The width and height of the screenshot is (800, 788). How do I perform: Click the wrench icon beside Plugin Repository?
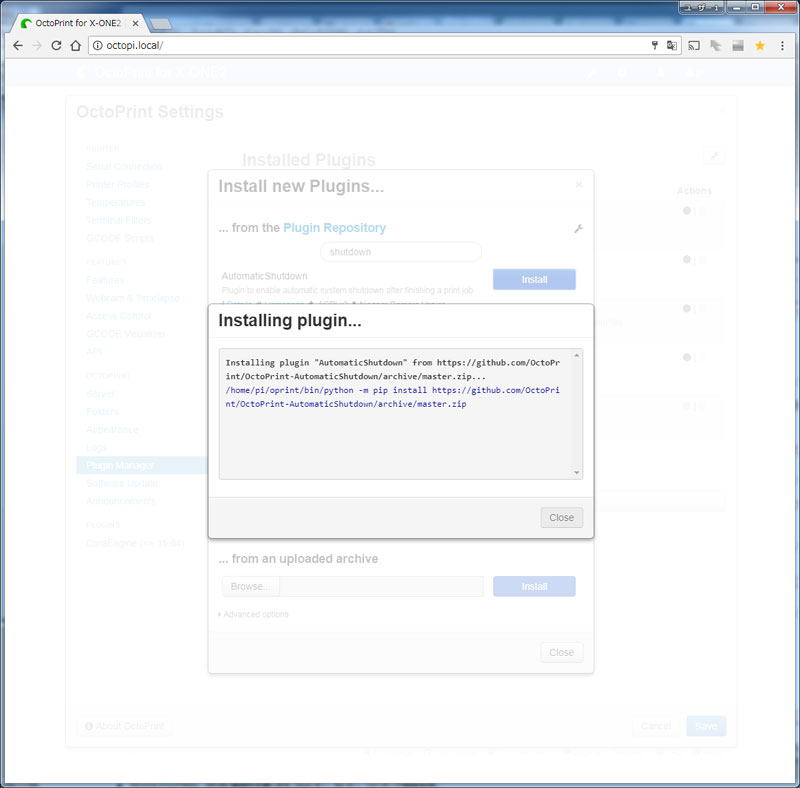pos(578,229)
